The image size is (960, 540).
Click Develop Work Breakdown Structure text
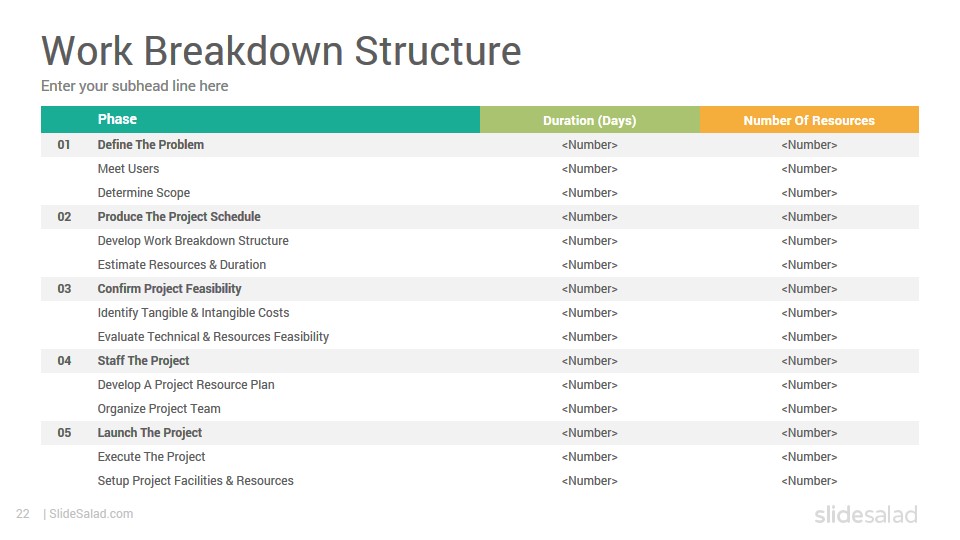[x=193, y=241]
